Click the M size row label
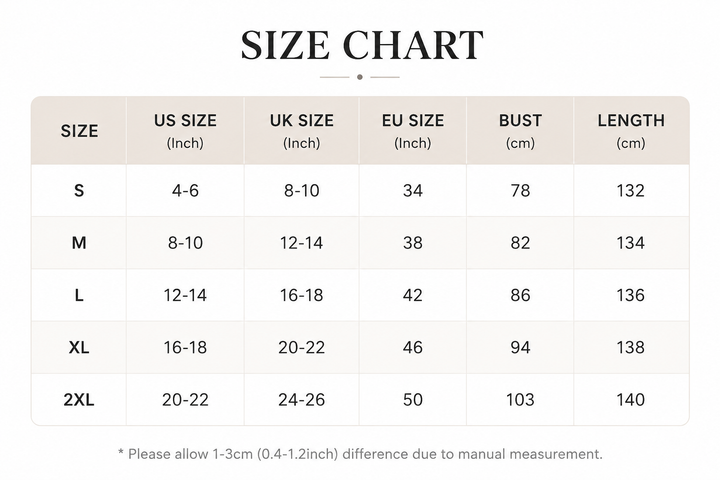Viewport: 720px width, 480px height. (79, 243)
